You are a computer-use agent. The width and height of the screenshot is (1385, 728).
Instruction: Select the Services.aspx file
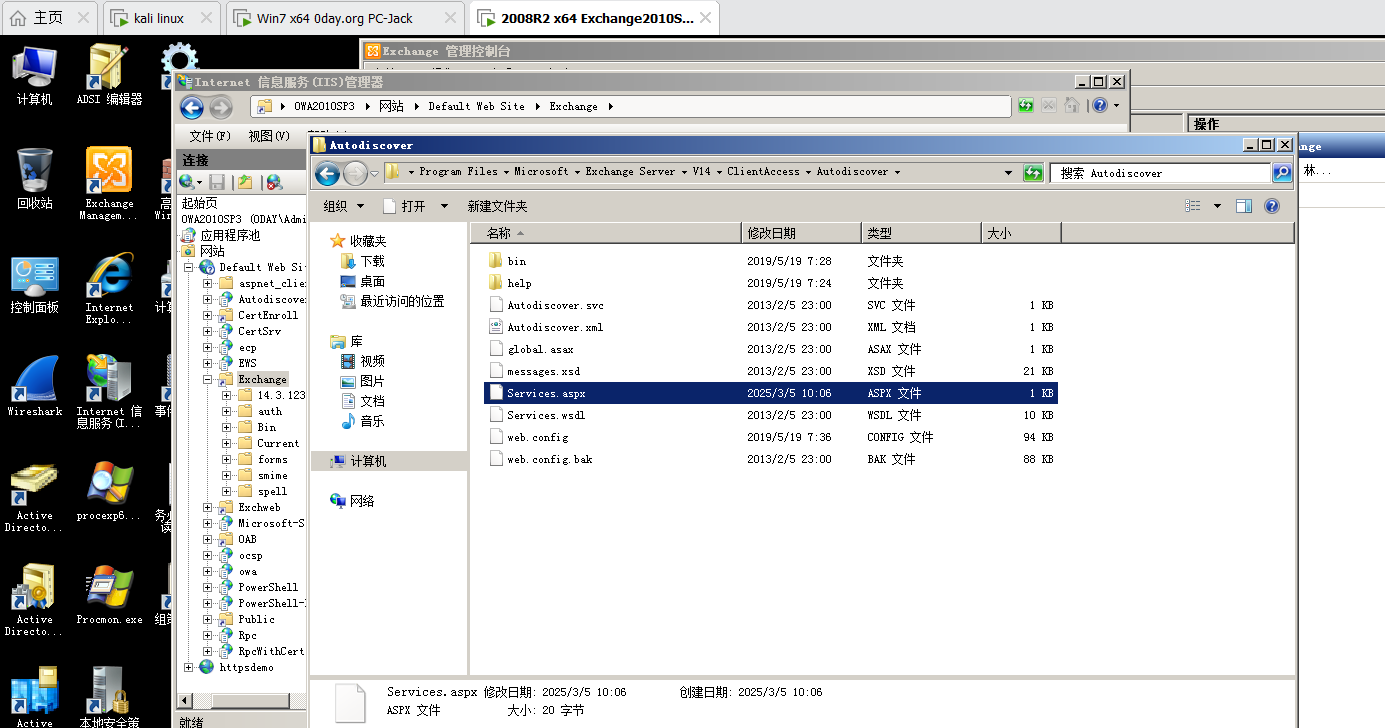point(770,393)
